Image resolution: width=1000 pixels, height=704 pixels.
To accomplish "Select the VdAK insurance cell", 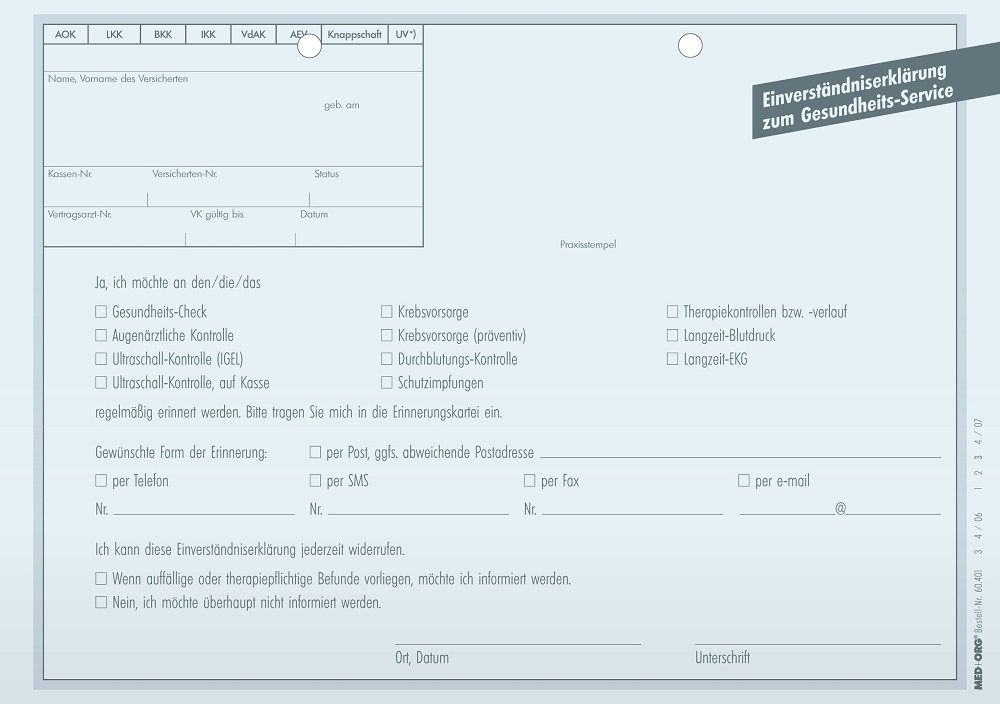I will pyautogui.click(x=253, y=34).
